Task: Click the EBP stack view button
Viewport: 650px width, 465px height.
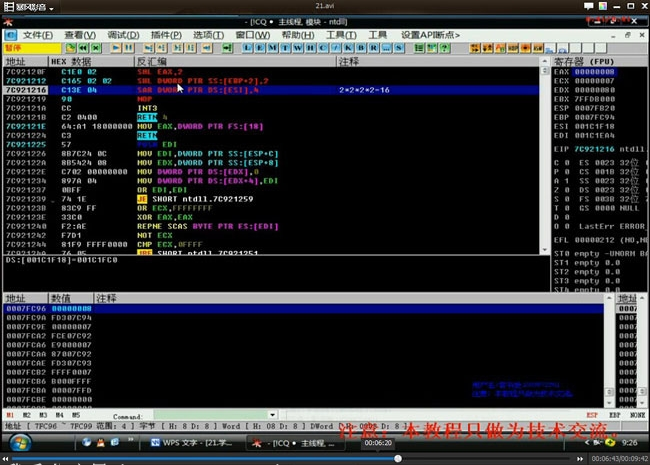Action: point(614,415)
